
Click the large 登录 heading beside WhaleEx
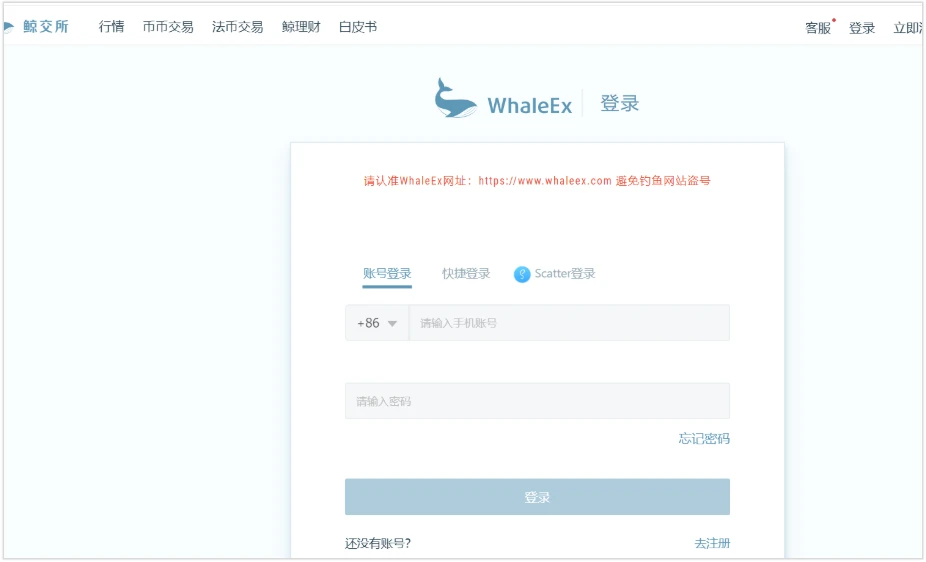(619, 103)
